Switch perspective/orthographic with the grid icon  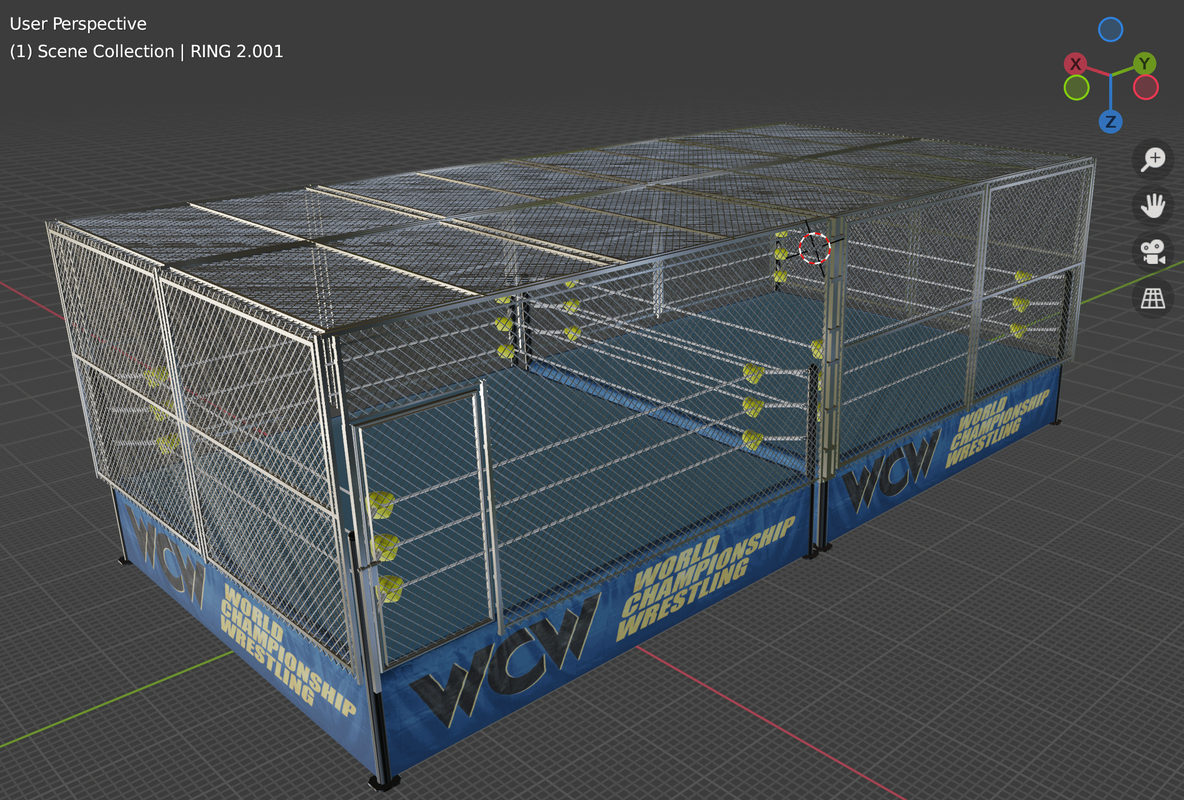pyautogui.click(x=1153, y=298)
